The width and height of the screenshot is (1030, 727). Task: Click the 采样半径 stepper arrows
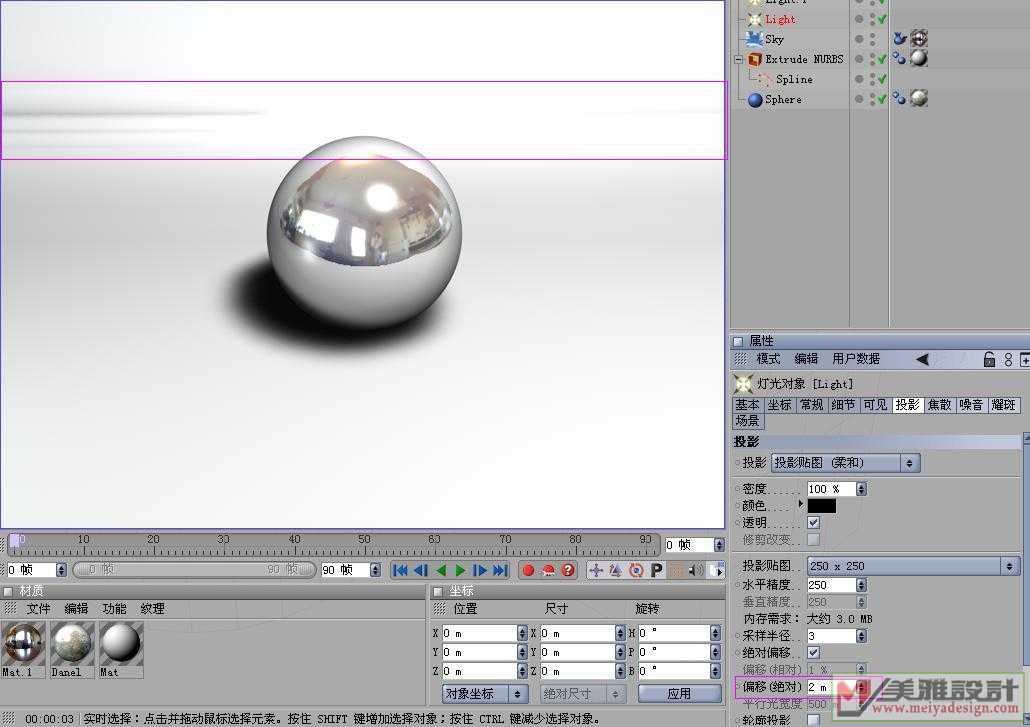click(x=861, y=636)
